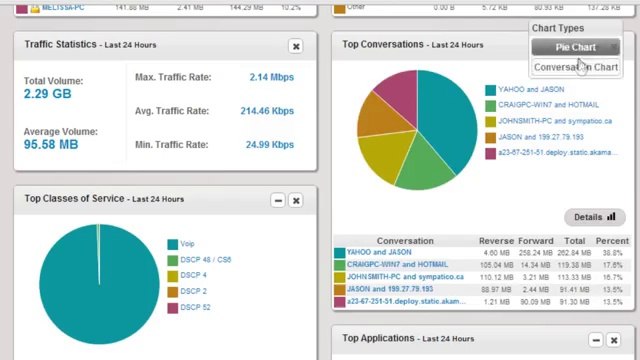Open Details for Top Conversations
640x360 pixels.
click(595, 217)
